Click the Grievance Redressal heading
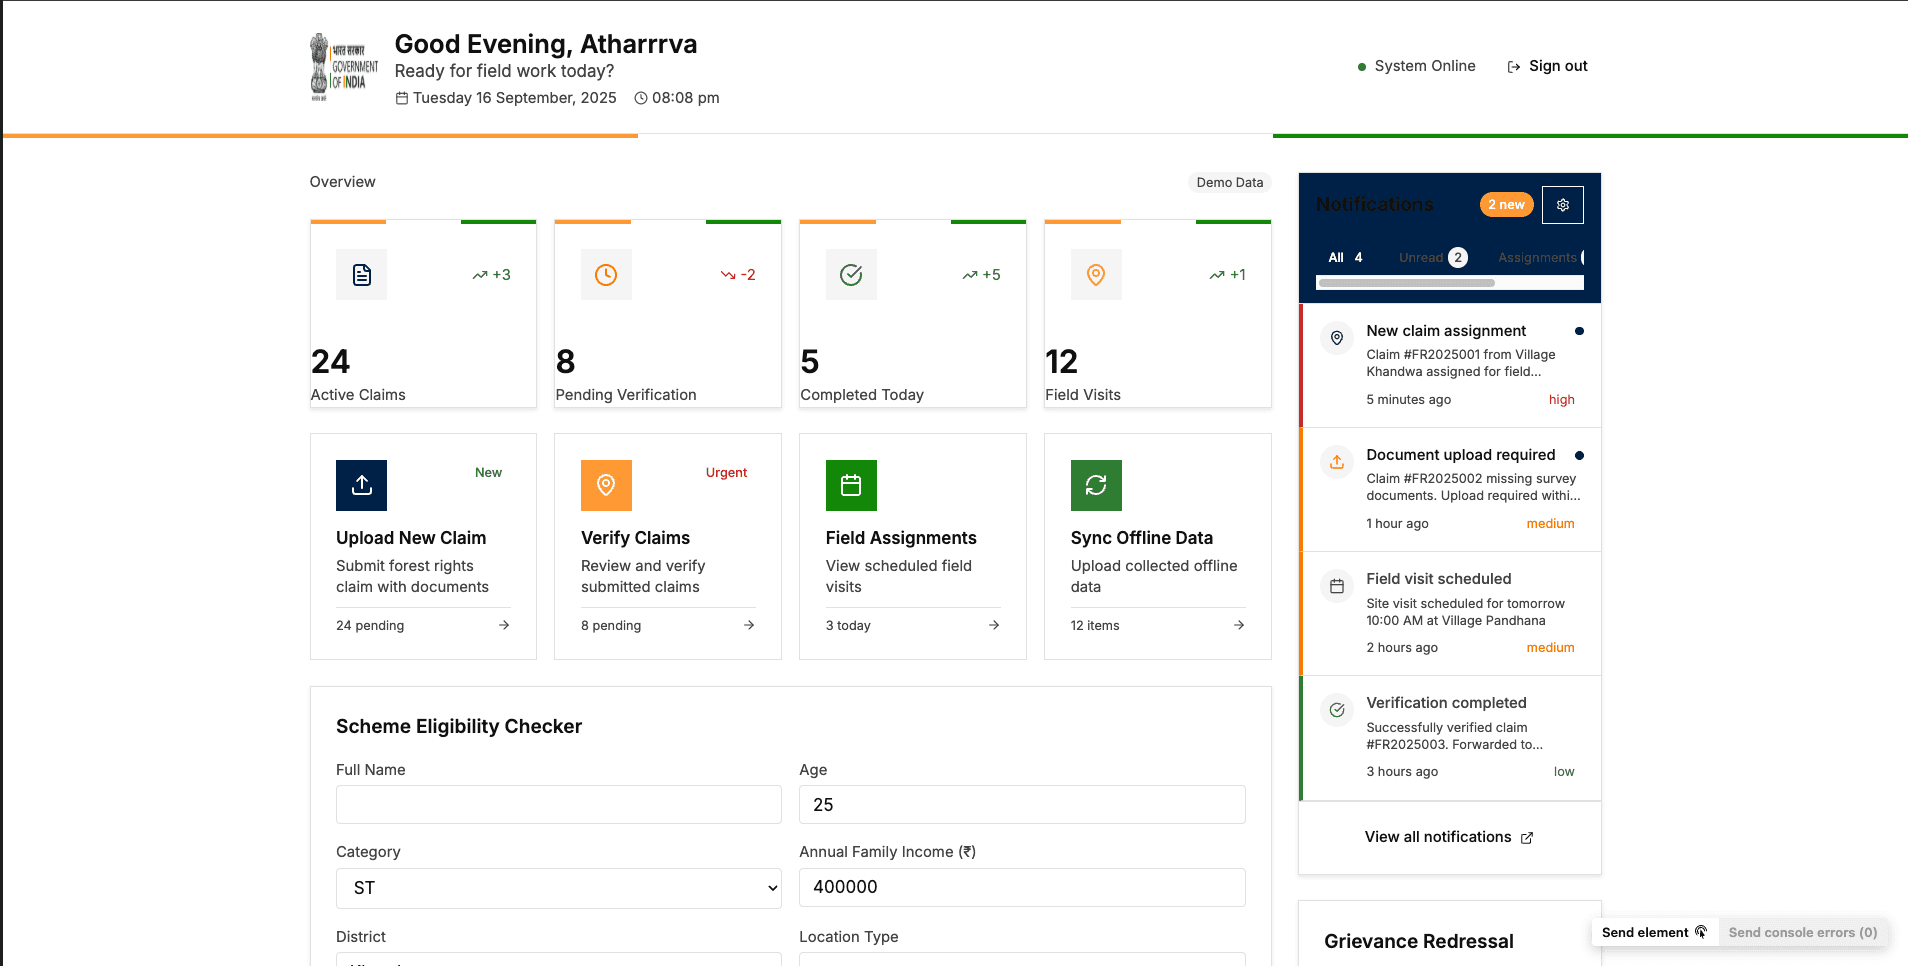This screenshot has height=966, width=1908. [x=1419, y=942]
